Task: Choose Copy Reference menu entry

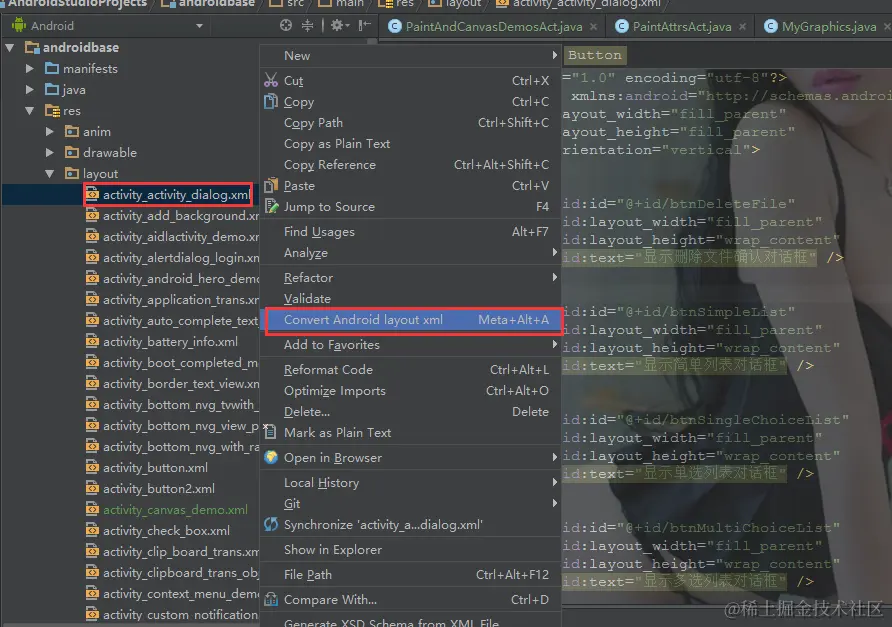Action: [411, 165]
